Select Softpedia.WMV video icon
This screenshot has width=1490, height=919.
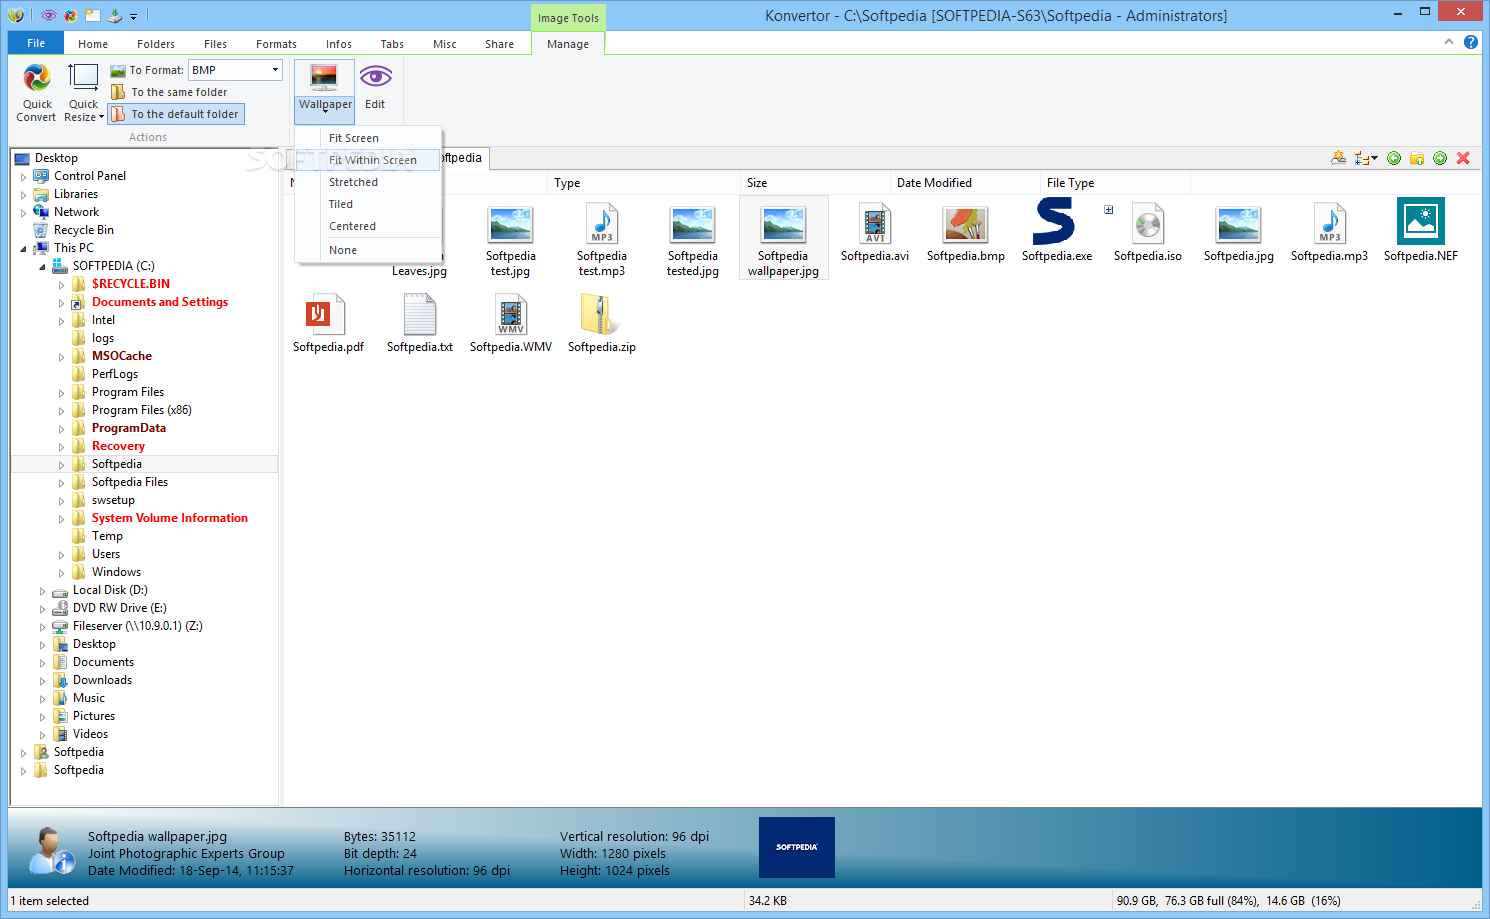pyautogui.click(x=511, y=315)
